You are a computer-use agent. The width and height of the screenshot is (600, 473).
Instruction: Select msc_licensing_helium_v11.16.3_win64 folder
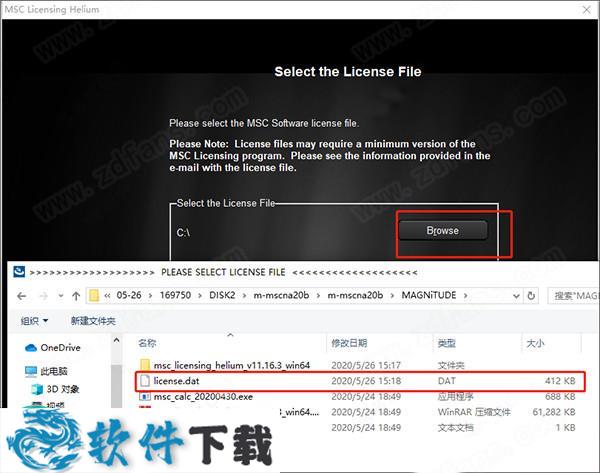coord(232,365)
